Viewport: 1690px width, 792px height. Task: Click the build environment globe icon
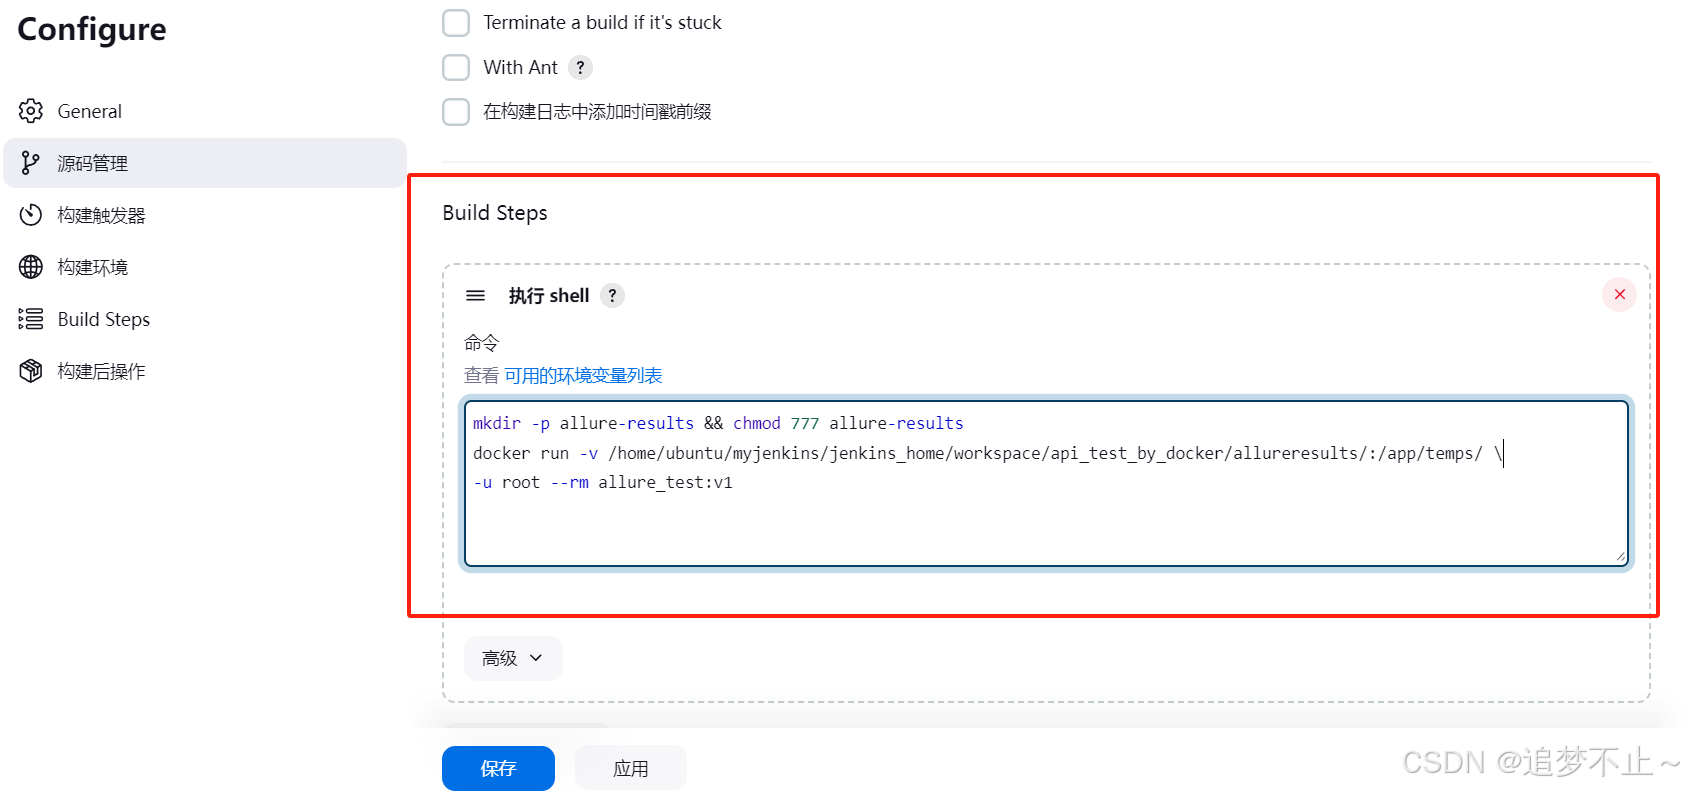(31, 267)
